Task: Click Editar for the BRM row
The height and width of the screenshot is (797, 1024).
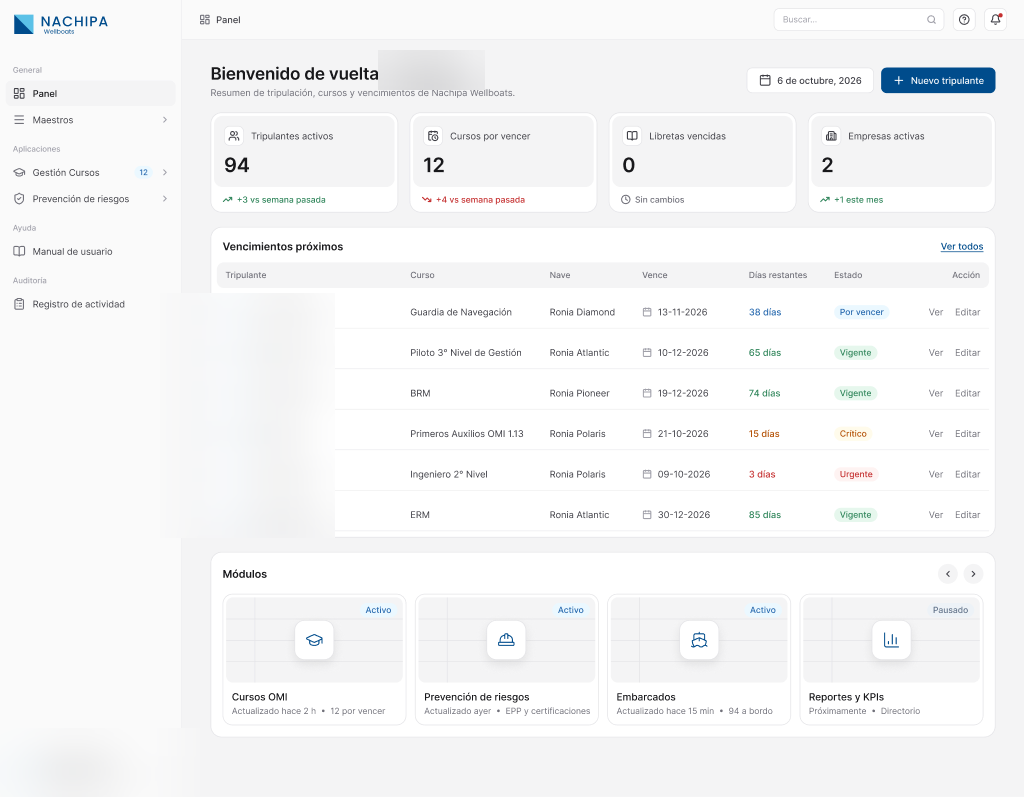Action: tap(967, 393)
